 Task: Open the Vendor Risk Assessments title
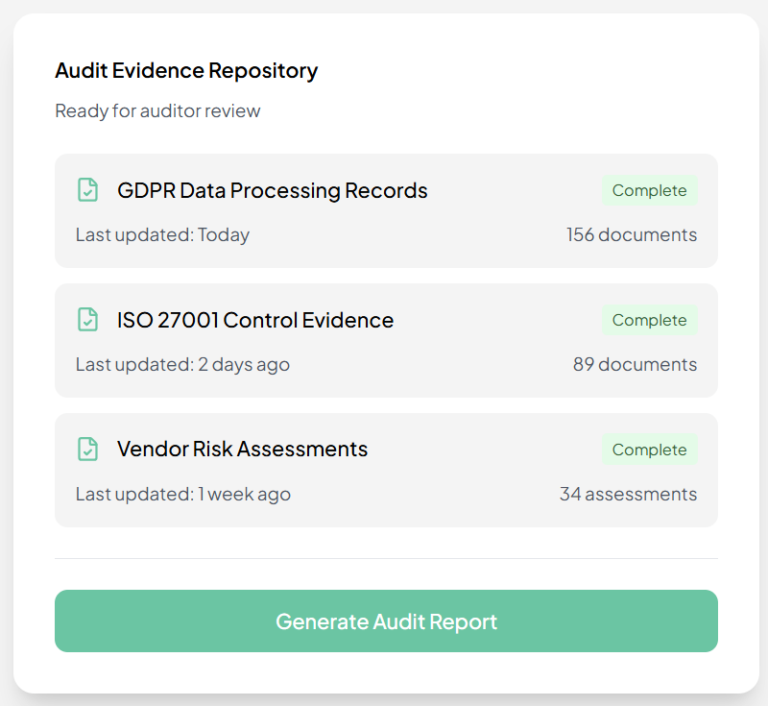[242, 449]
